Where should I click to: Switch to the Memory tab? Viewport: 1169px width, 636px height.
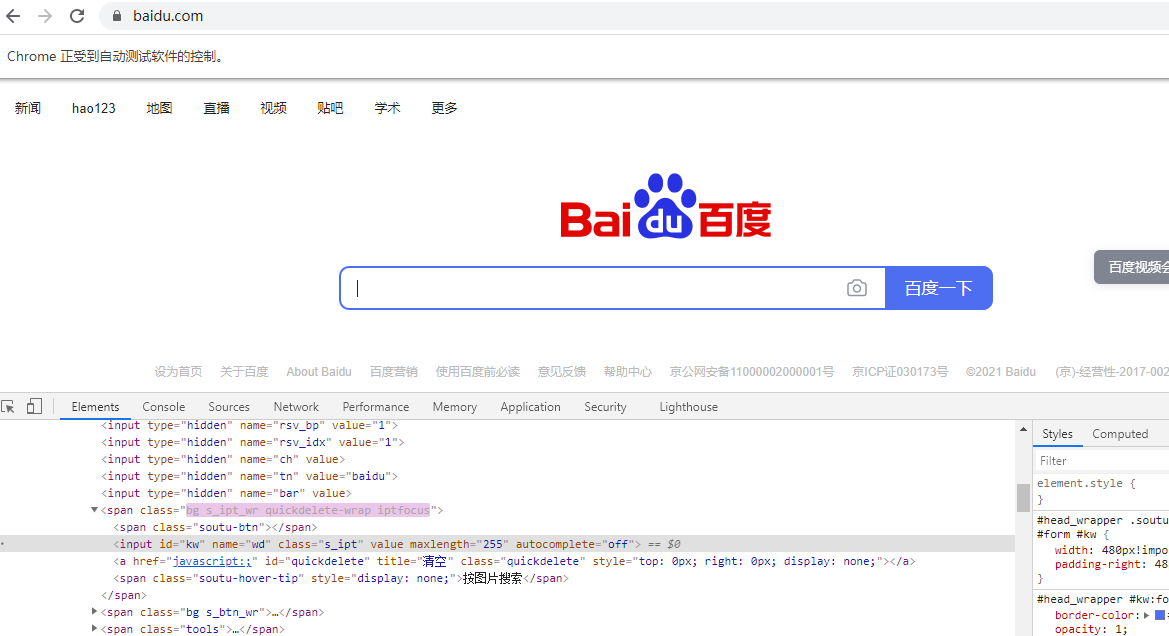point(455,406)
